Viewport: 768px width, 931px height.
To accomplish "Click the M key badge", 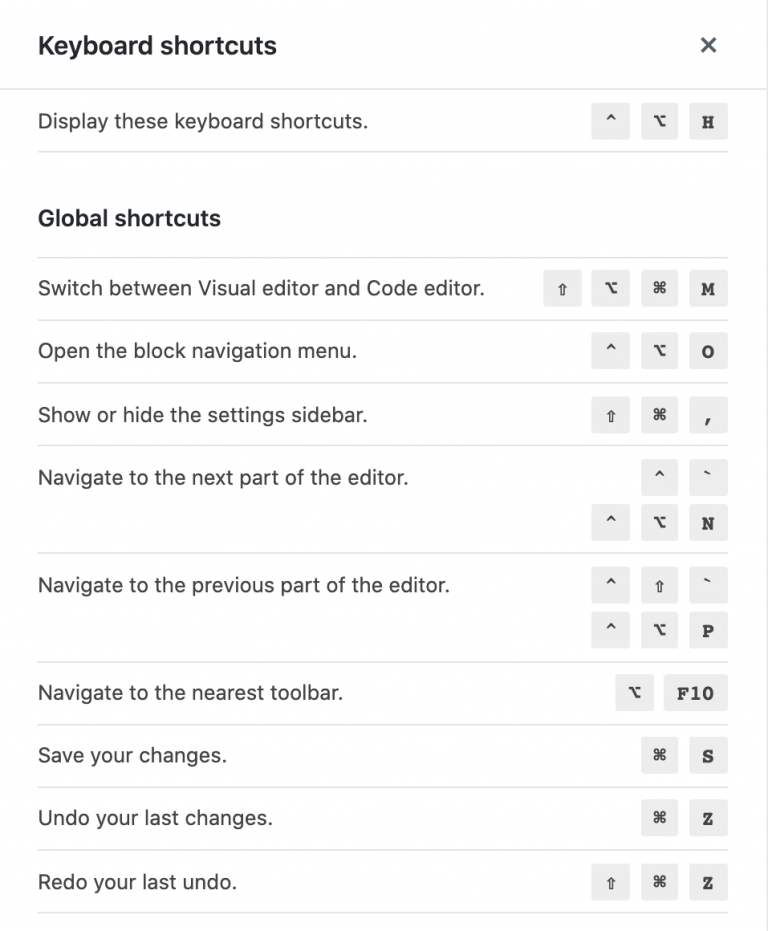I will coord(708,289).
